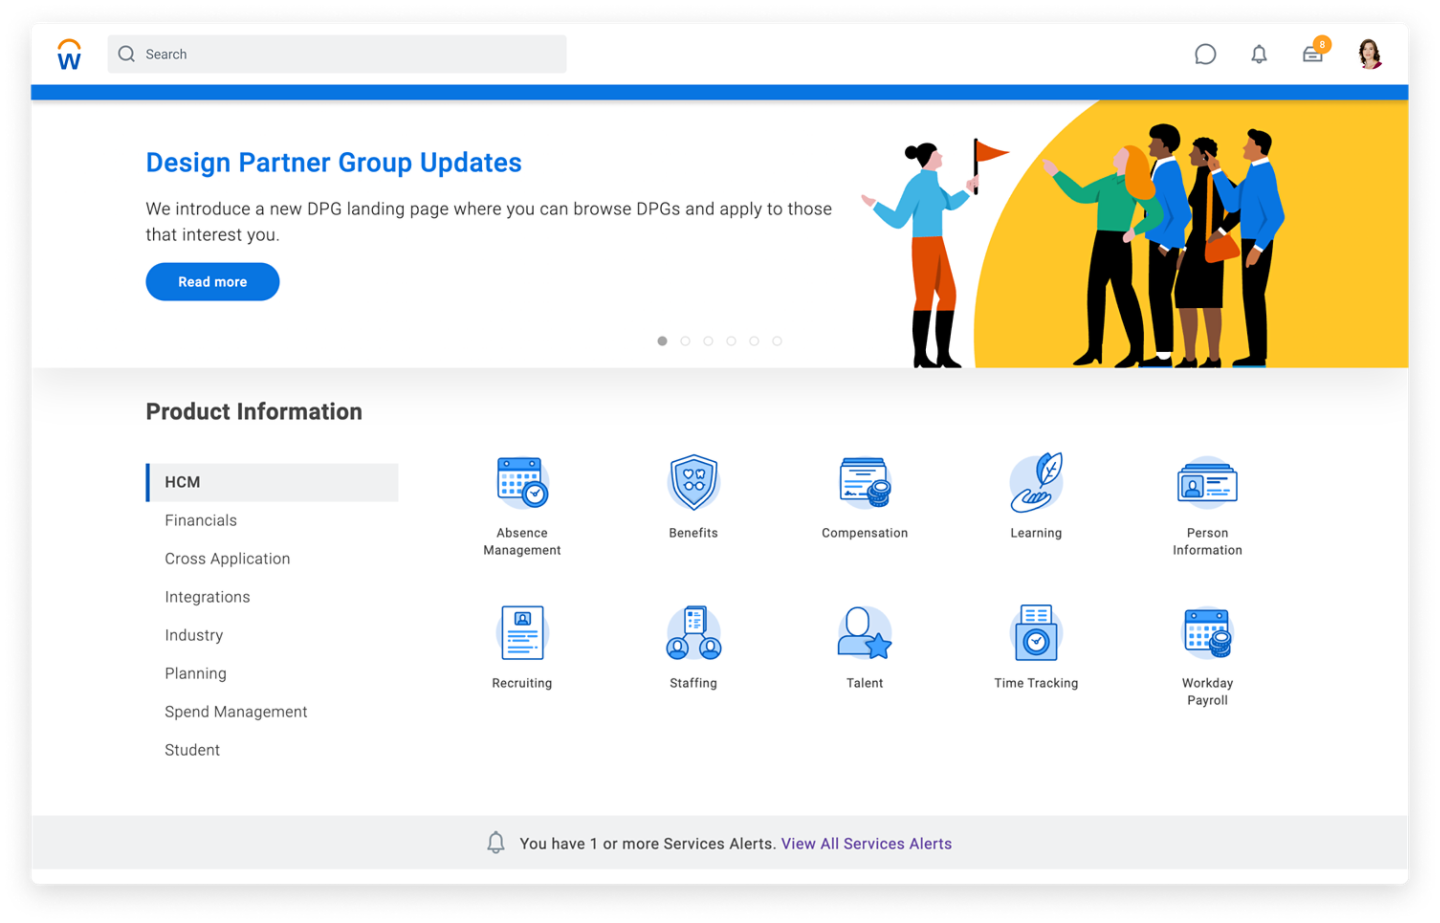Open the Compensation product icon
Screen dimensions: 1440x923
tap(864, 482)
